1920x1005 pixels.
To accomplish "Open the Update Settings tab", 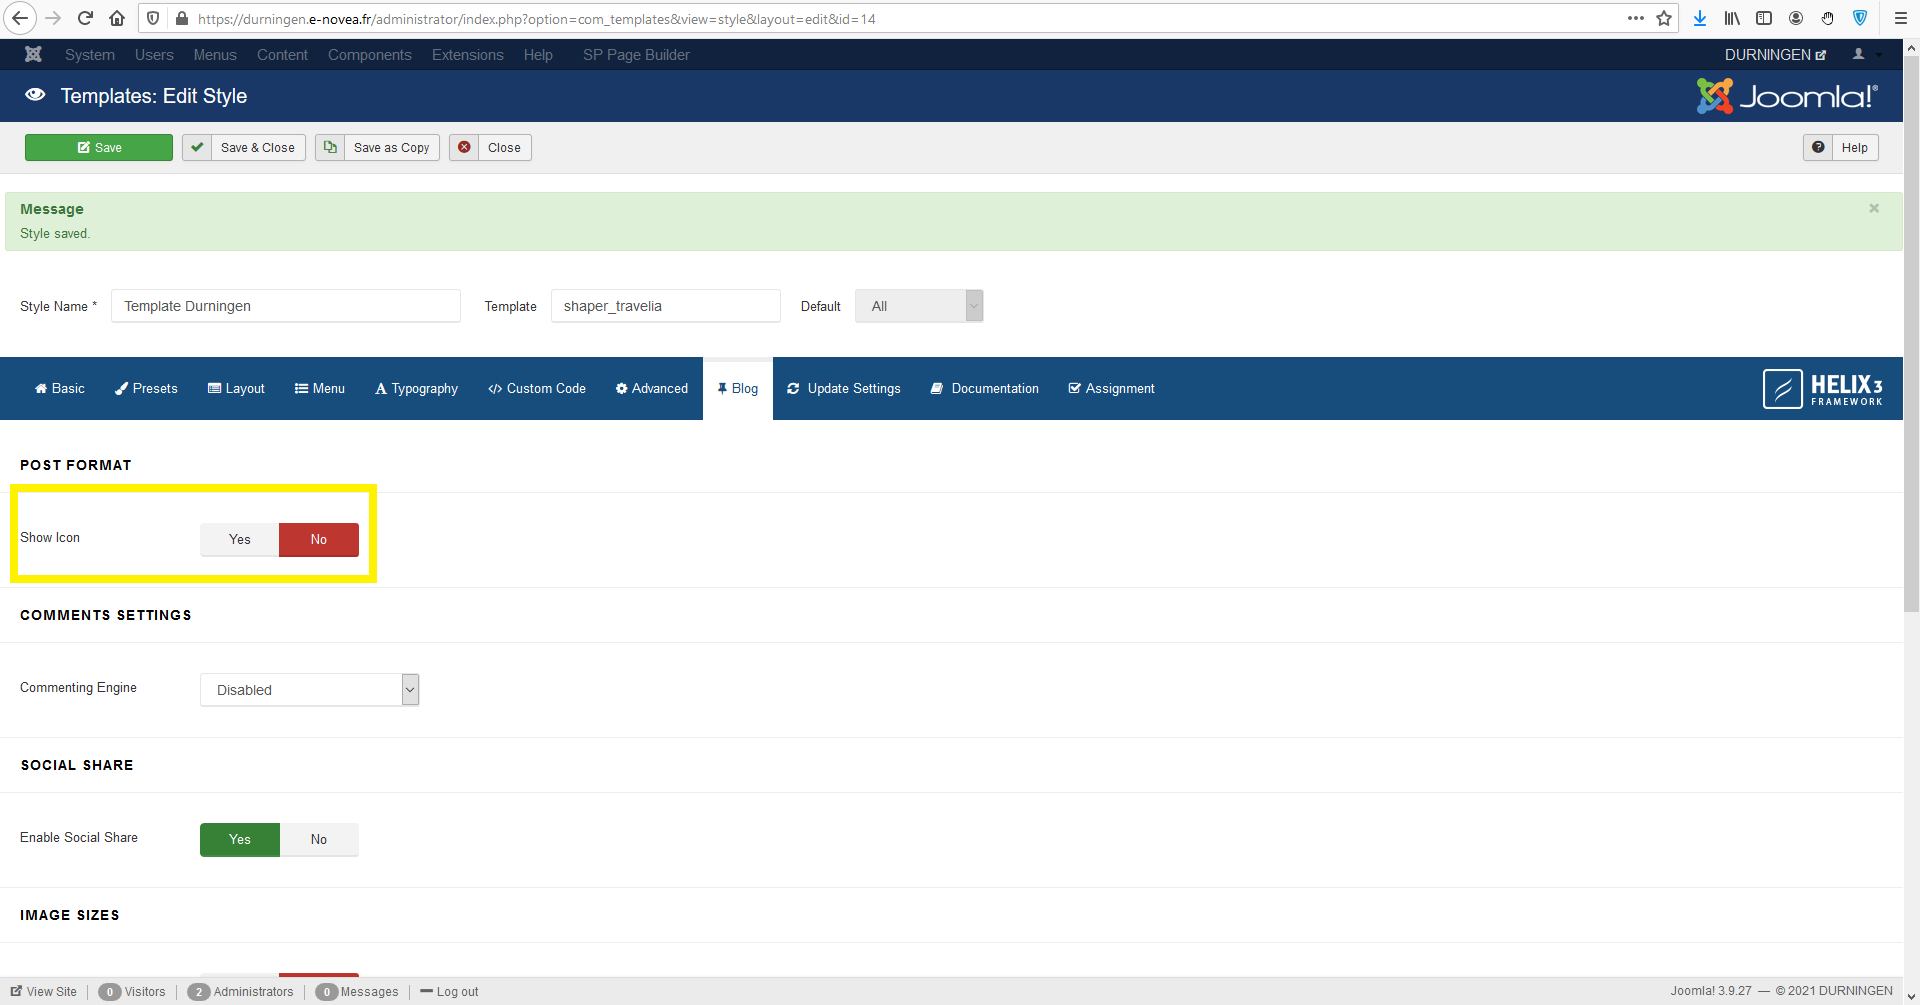I will [844, 388].
